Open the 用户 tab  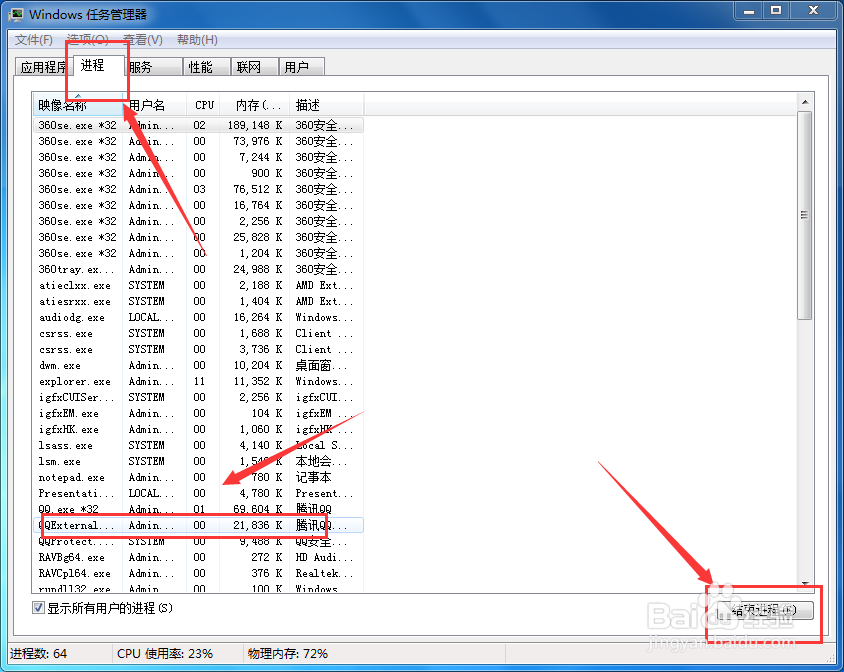[x=302, y=67]
